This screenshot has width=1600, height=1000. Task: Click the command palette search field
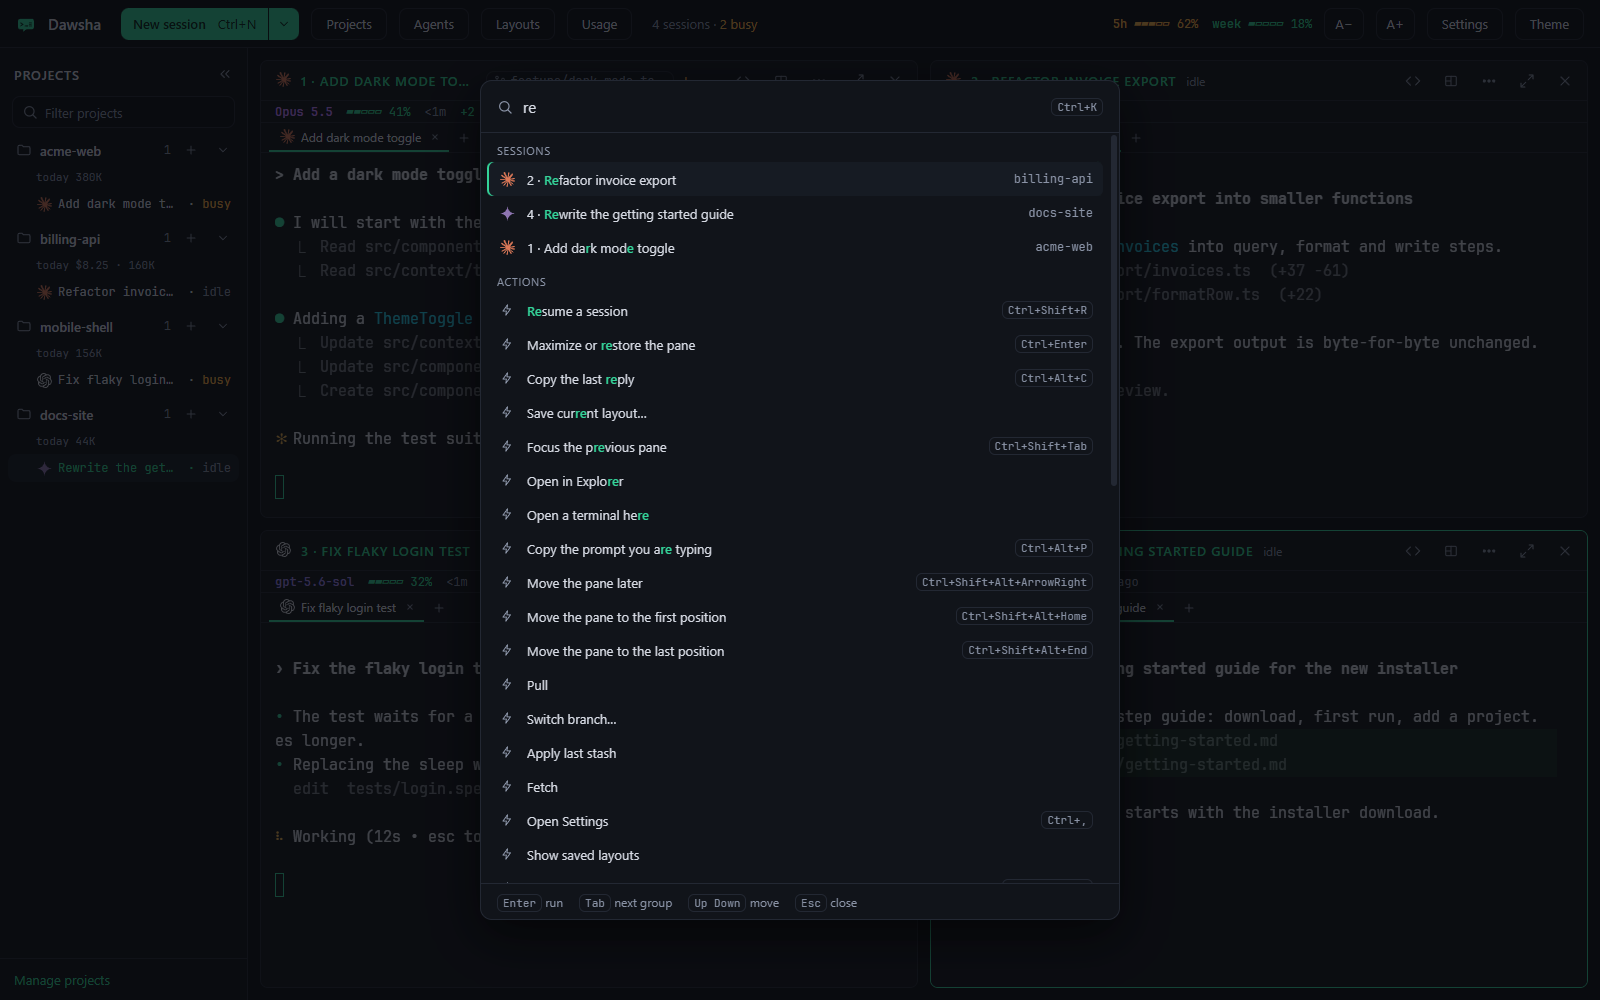pyautogui.click(x=782, y=107)
